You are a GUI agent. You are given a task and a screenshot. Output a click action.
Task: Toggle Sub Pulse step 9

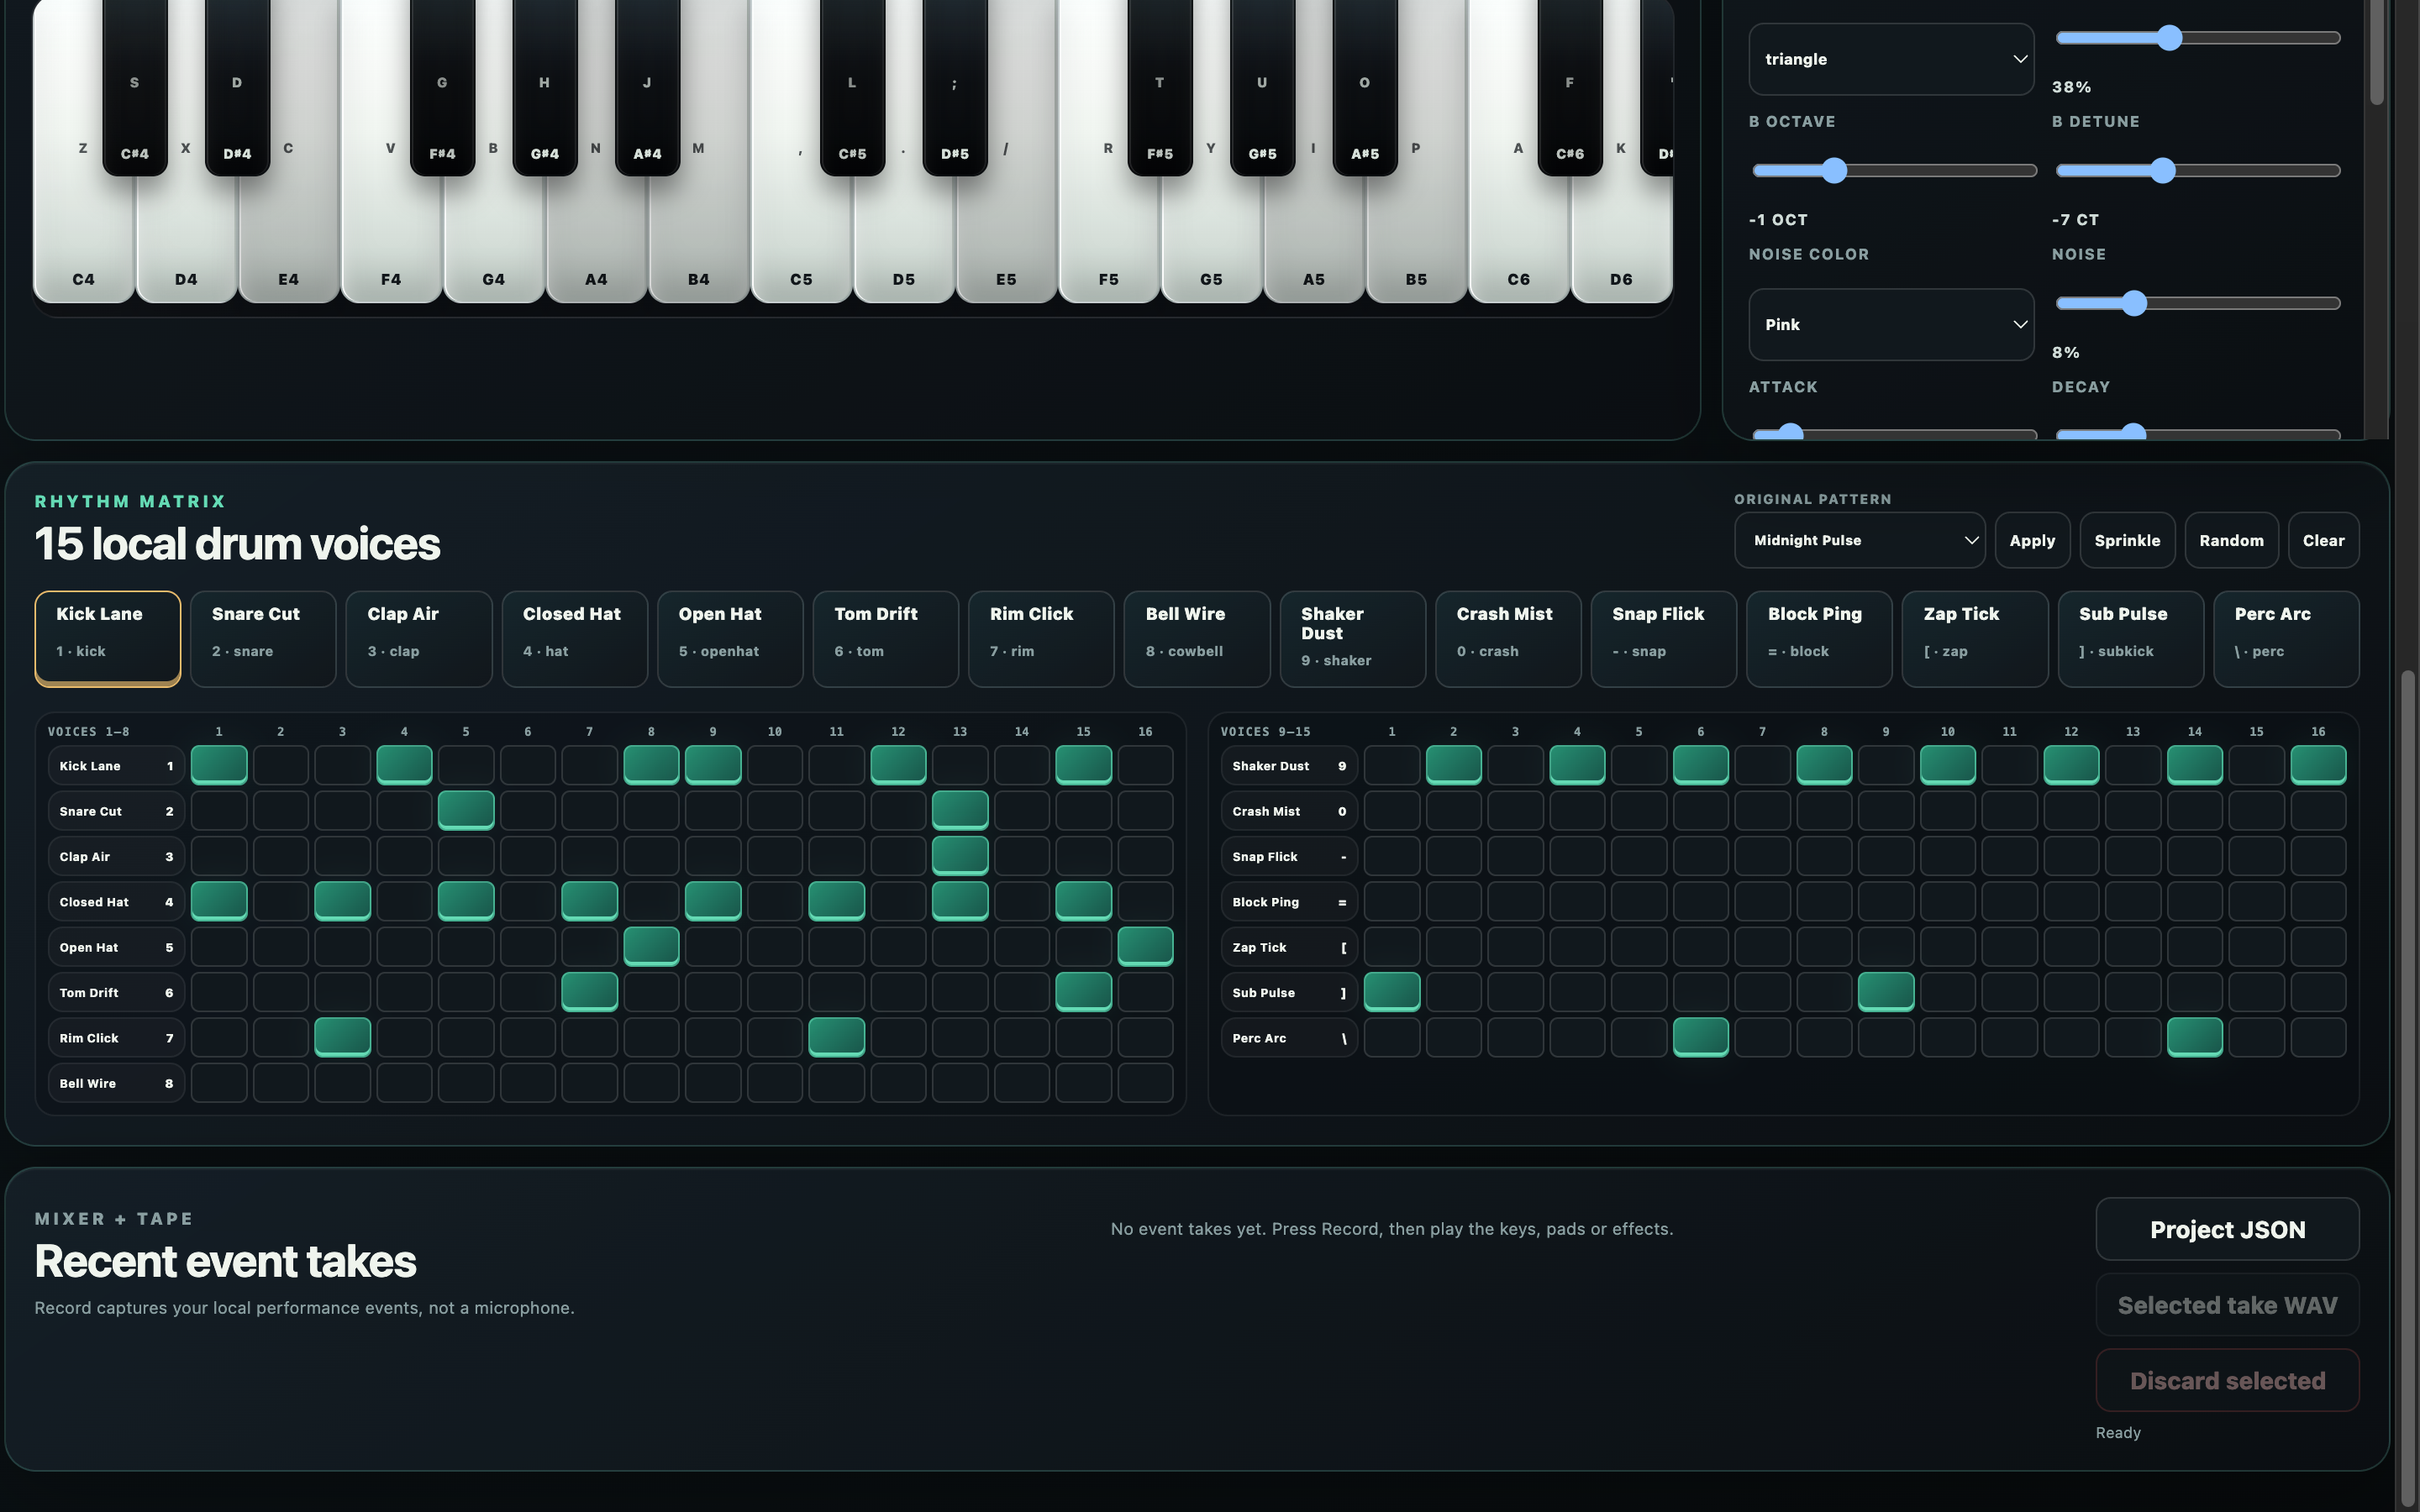1886,992
